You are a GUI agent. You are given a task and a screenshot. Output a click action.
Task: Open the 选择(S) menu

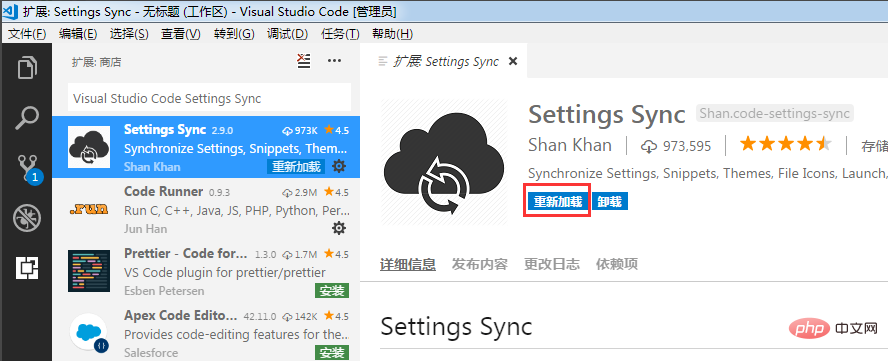(129, 34)
